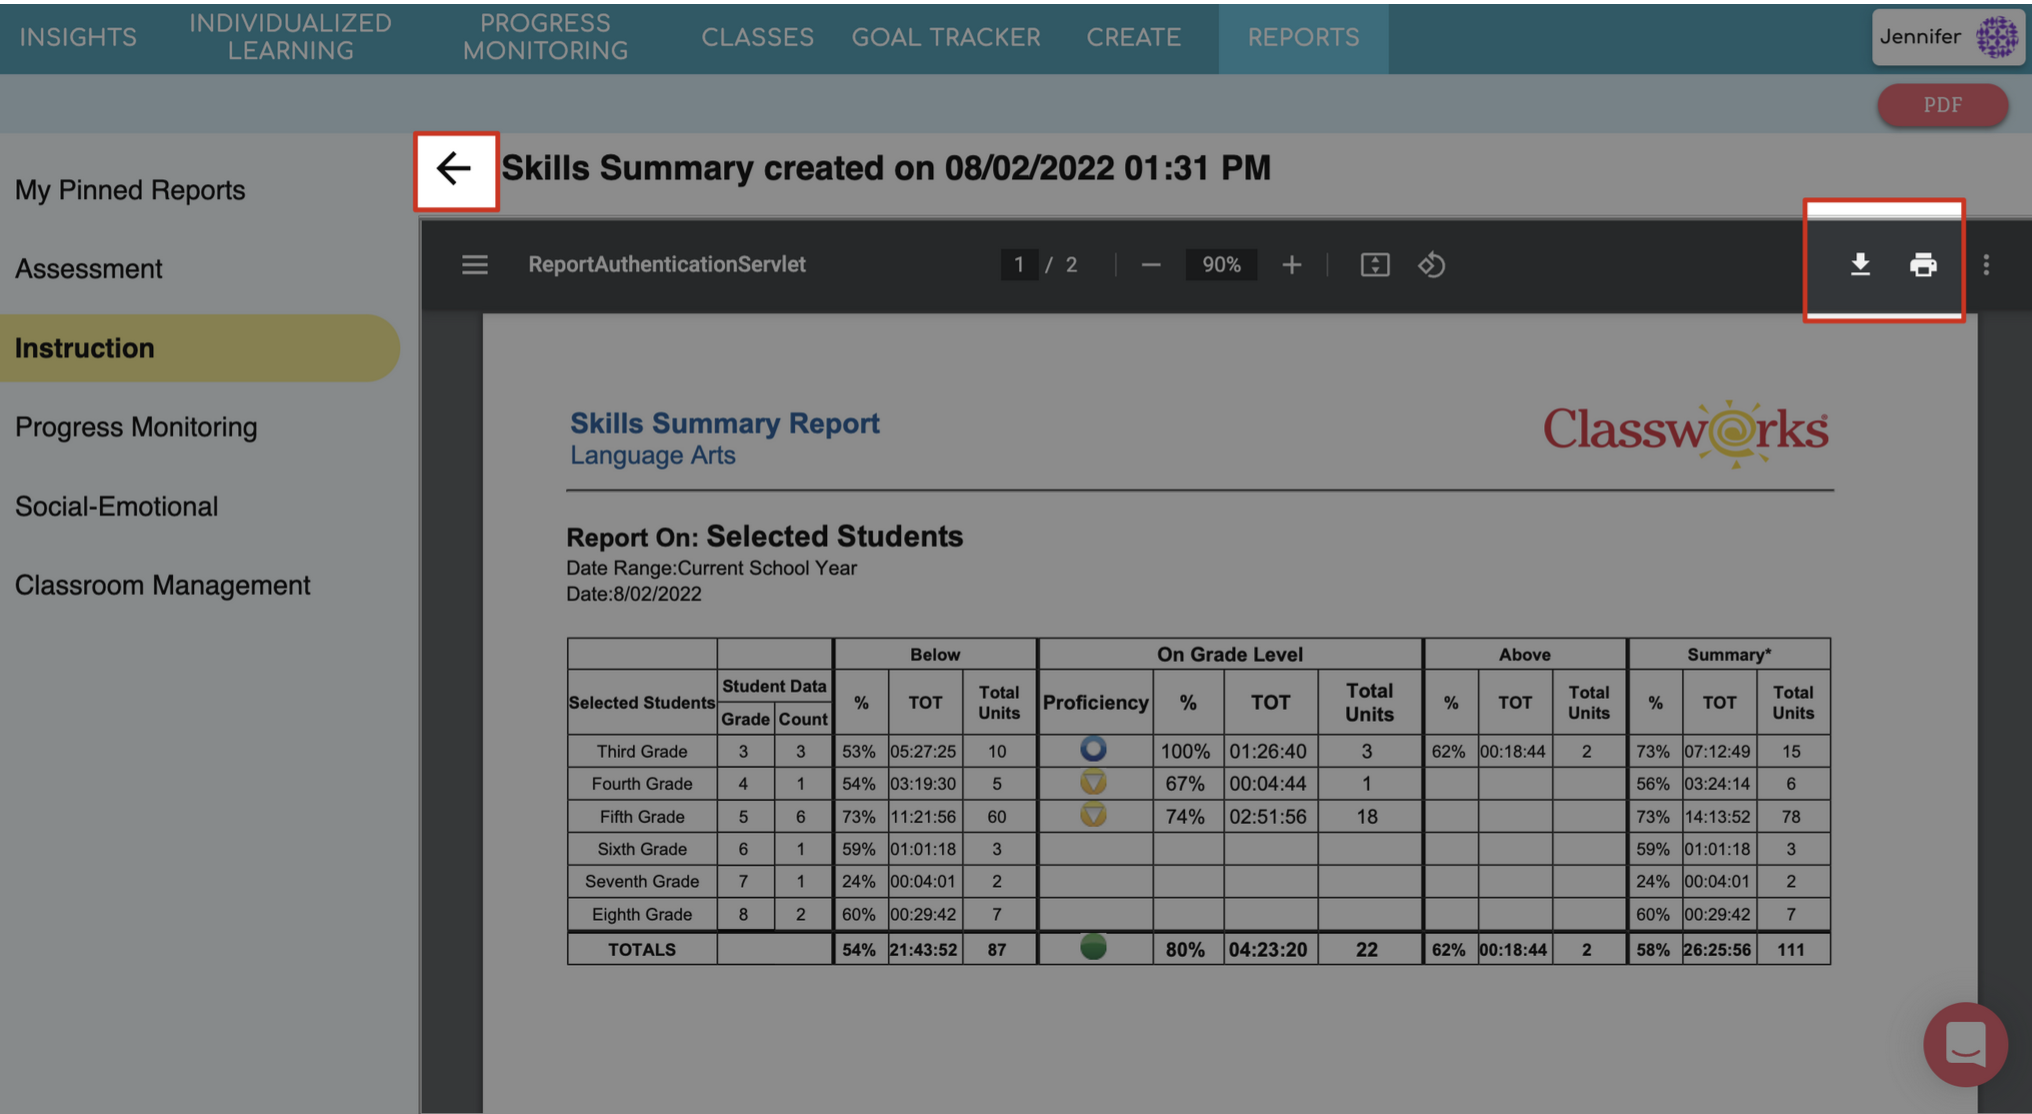Click the fit-to-page icon
Viewport: 2032px width, 1114px height.
click(1374, 265)
